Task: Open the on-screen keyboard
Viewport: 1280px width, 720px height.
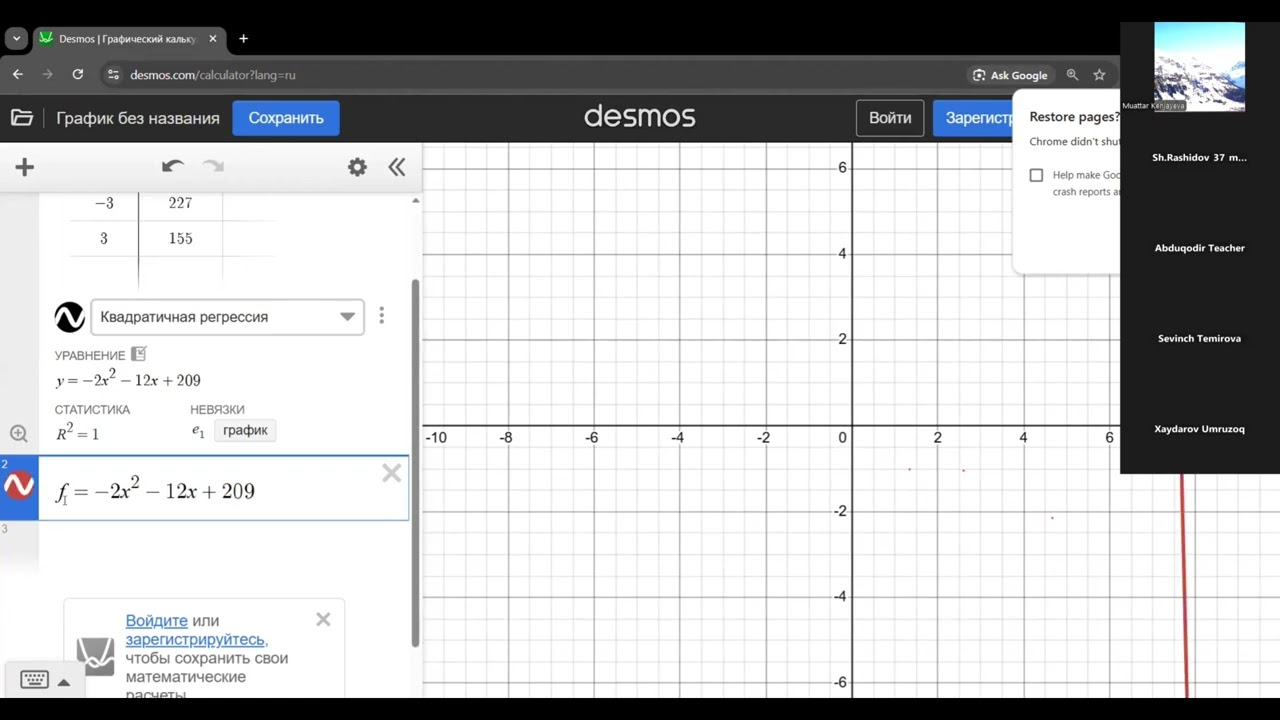Action: click(34, 680)
